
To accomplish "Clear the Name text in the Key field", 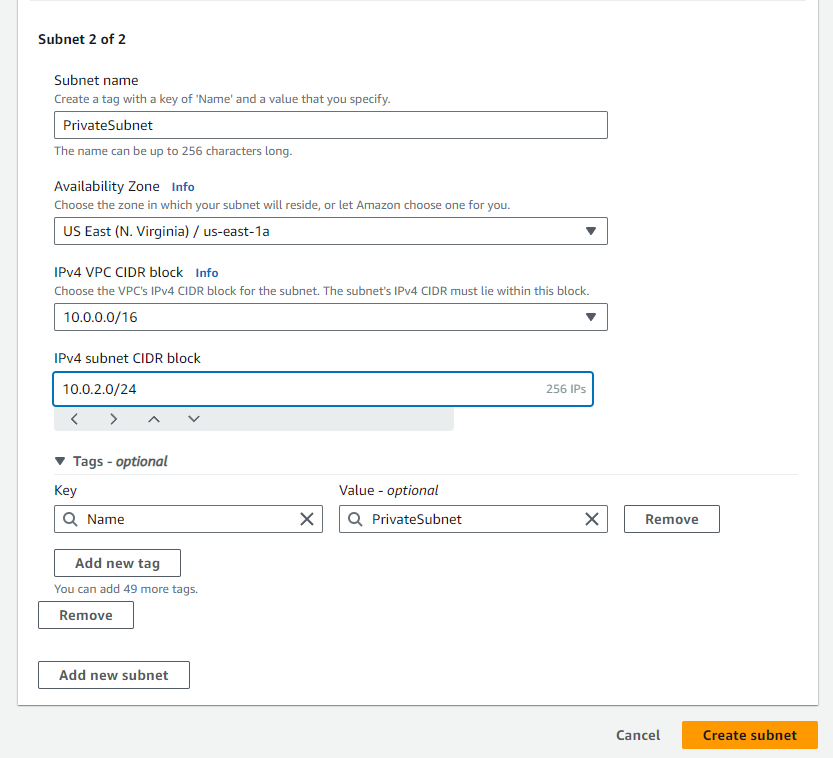I will point(307,519).
